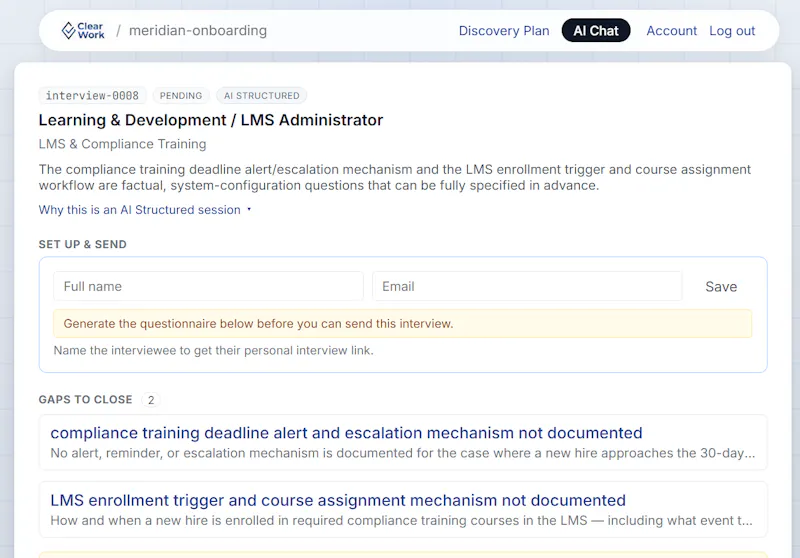
Task: Go to the Discovery Plan page
Action: 504,31
